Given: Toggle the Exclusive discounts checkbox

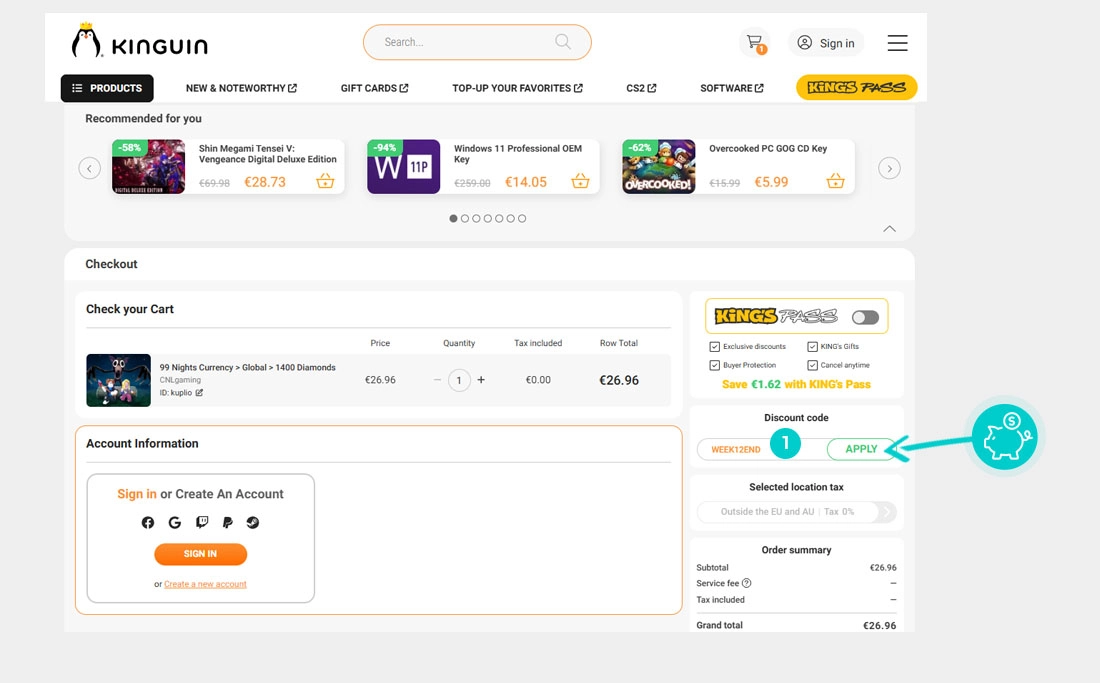Looking at the screenshot, I should pos(714,347).
